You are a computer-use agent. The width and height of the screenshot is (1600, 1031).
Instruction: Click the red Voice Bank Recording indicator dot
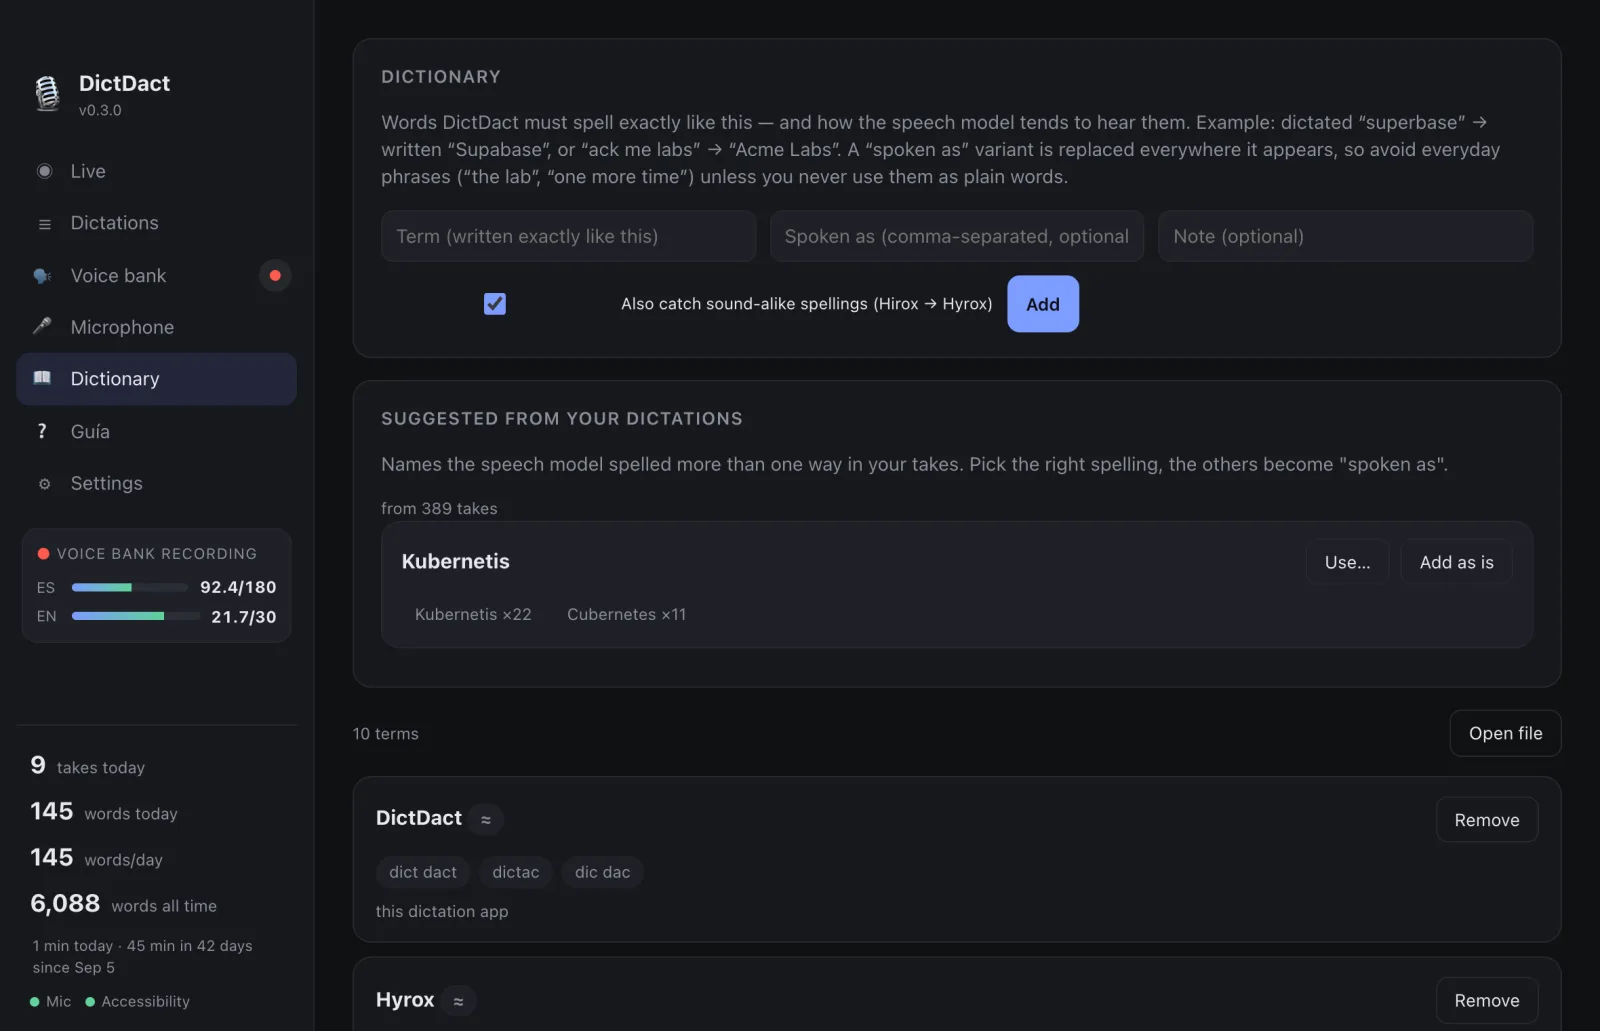pyautogui.click(x=43, y=553)
